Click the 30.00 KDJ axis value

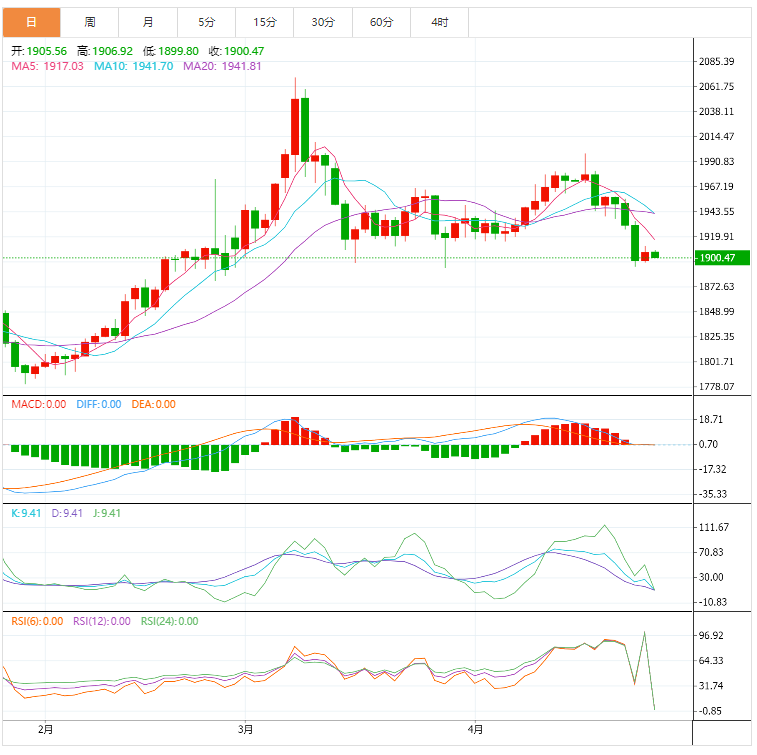pos(711,577)
